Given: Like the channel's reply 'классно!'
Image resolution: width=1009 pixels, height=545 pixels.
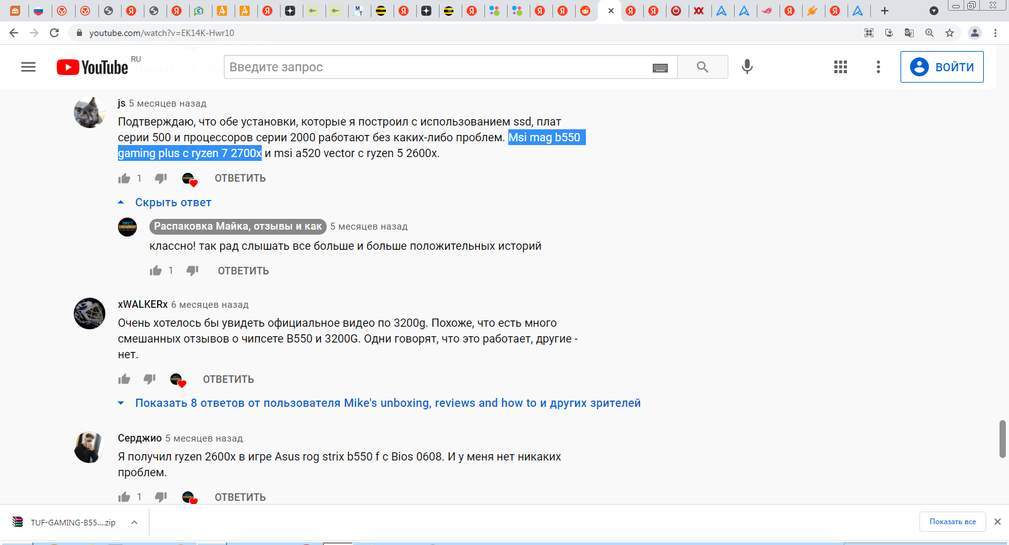Looking at the screenshot, I should (x=156, y=271).
